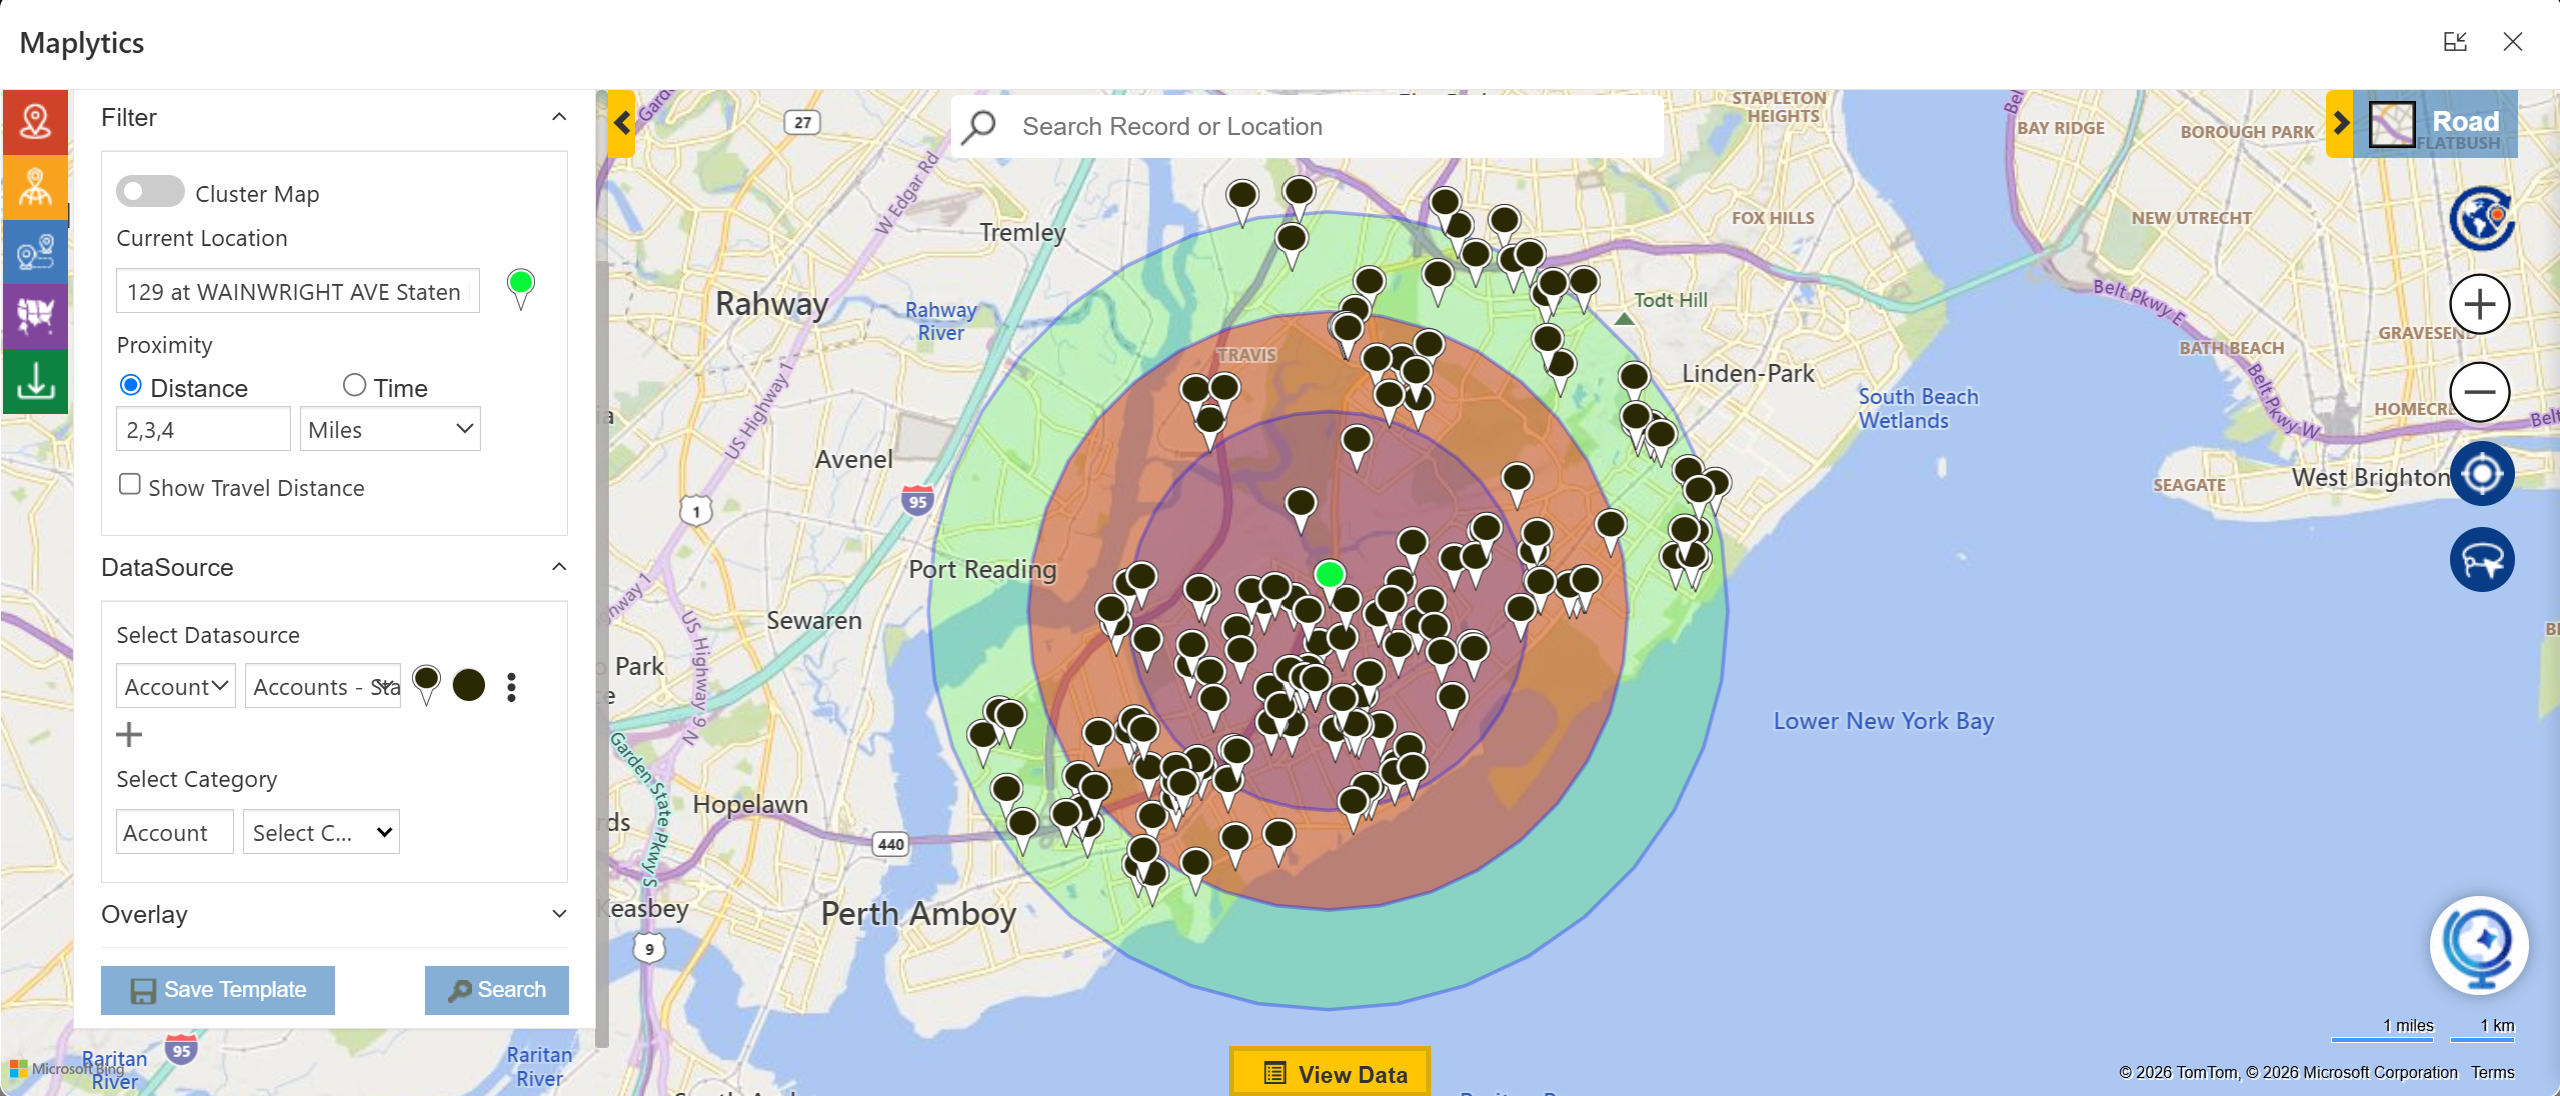Screen dimensions: 2560x1096
Task: Switch the Road map style
Action: (x=2436, y=124)
